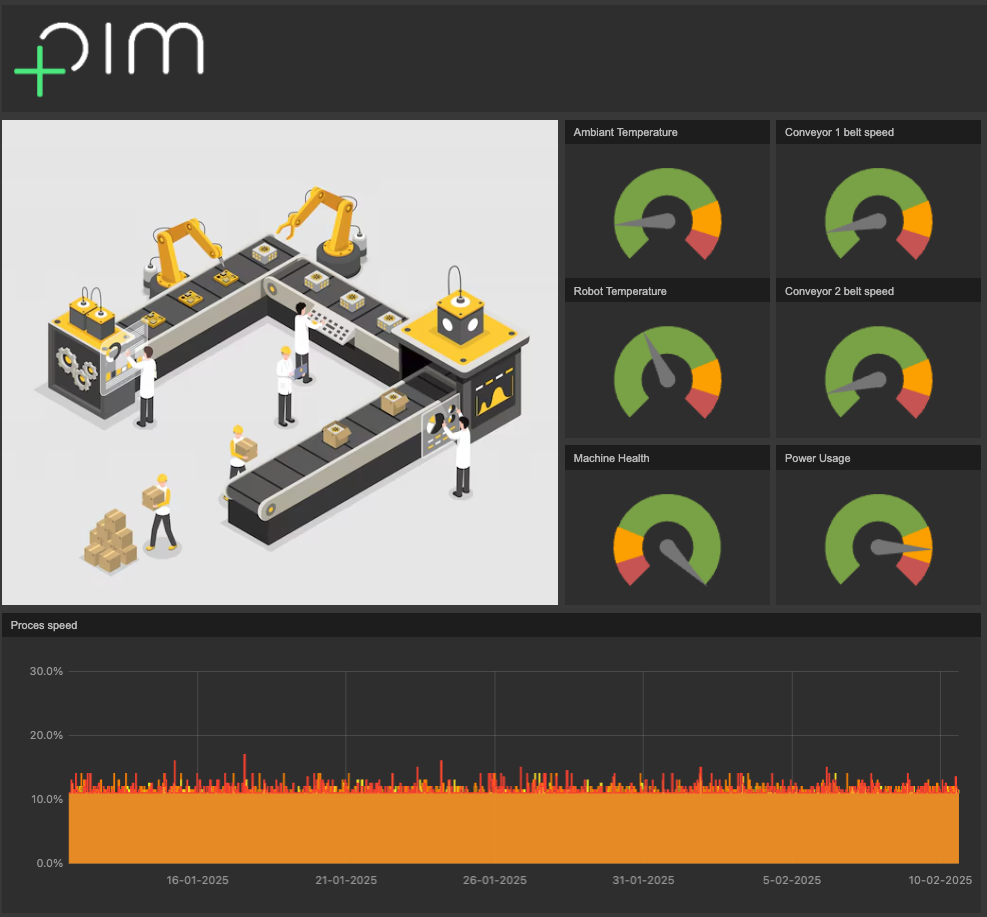Click the Robot Temperature panel title

tap(620, 291)
